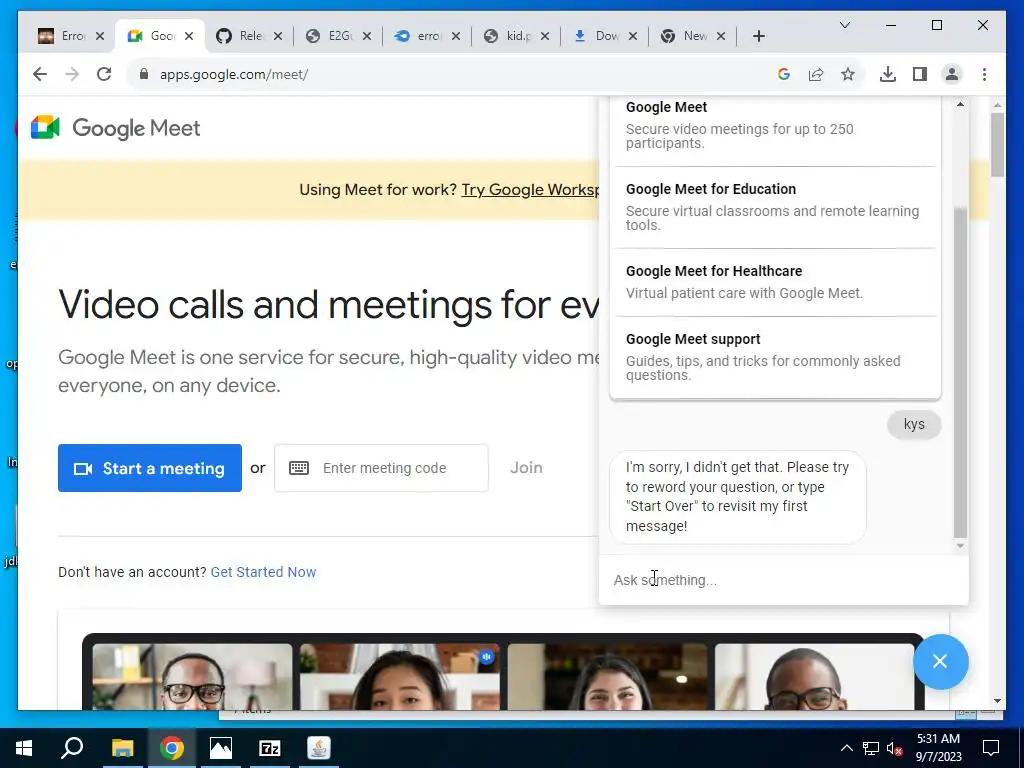Screen dimensions: 1024x768
Task: Open Windows taskbar search
Action: tap(72, 748)
